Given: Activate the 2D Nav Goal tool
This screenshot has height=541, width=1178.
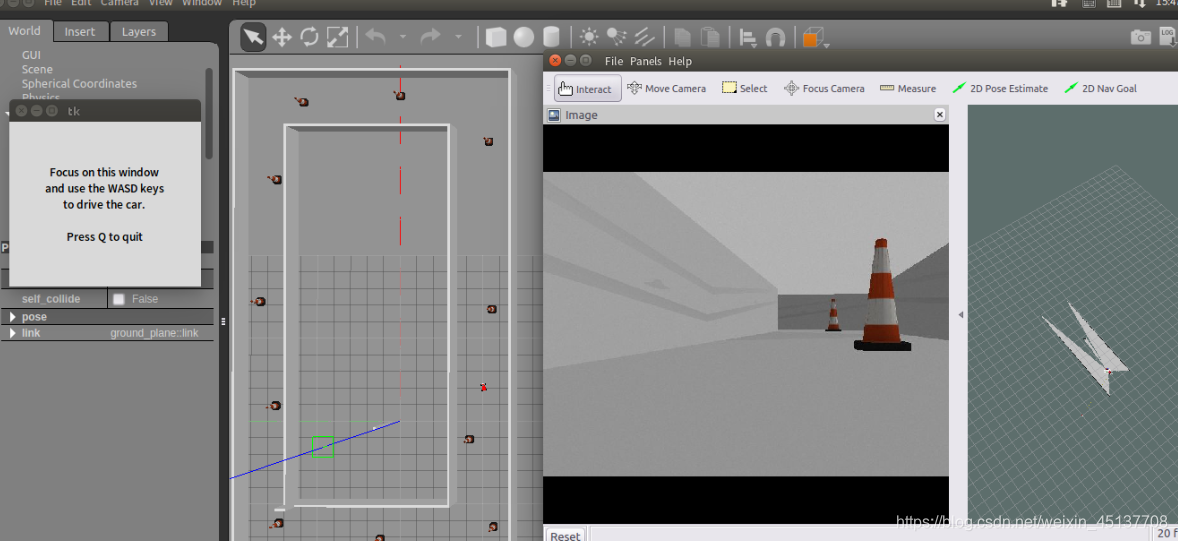Looking at the screenshot, I should pos(1101,89).
